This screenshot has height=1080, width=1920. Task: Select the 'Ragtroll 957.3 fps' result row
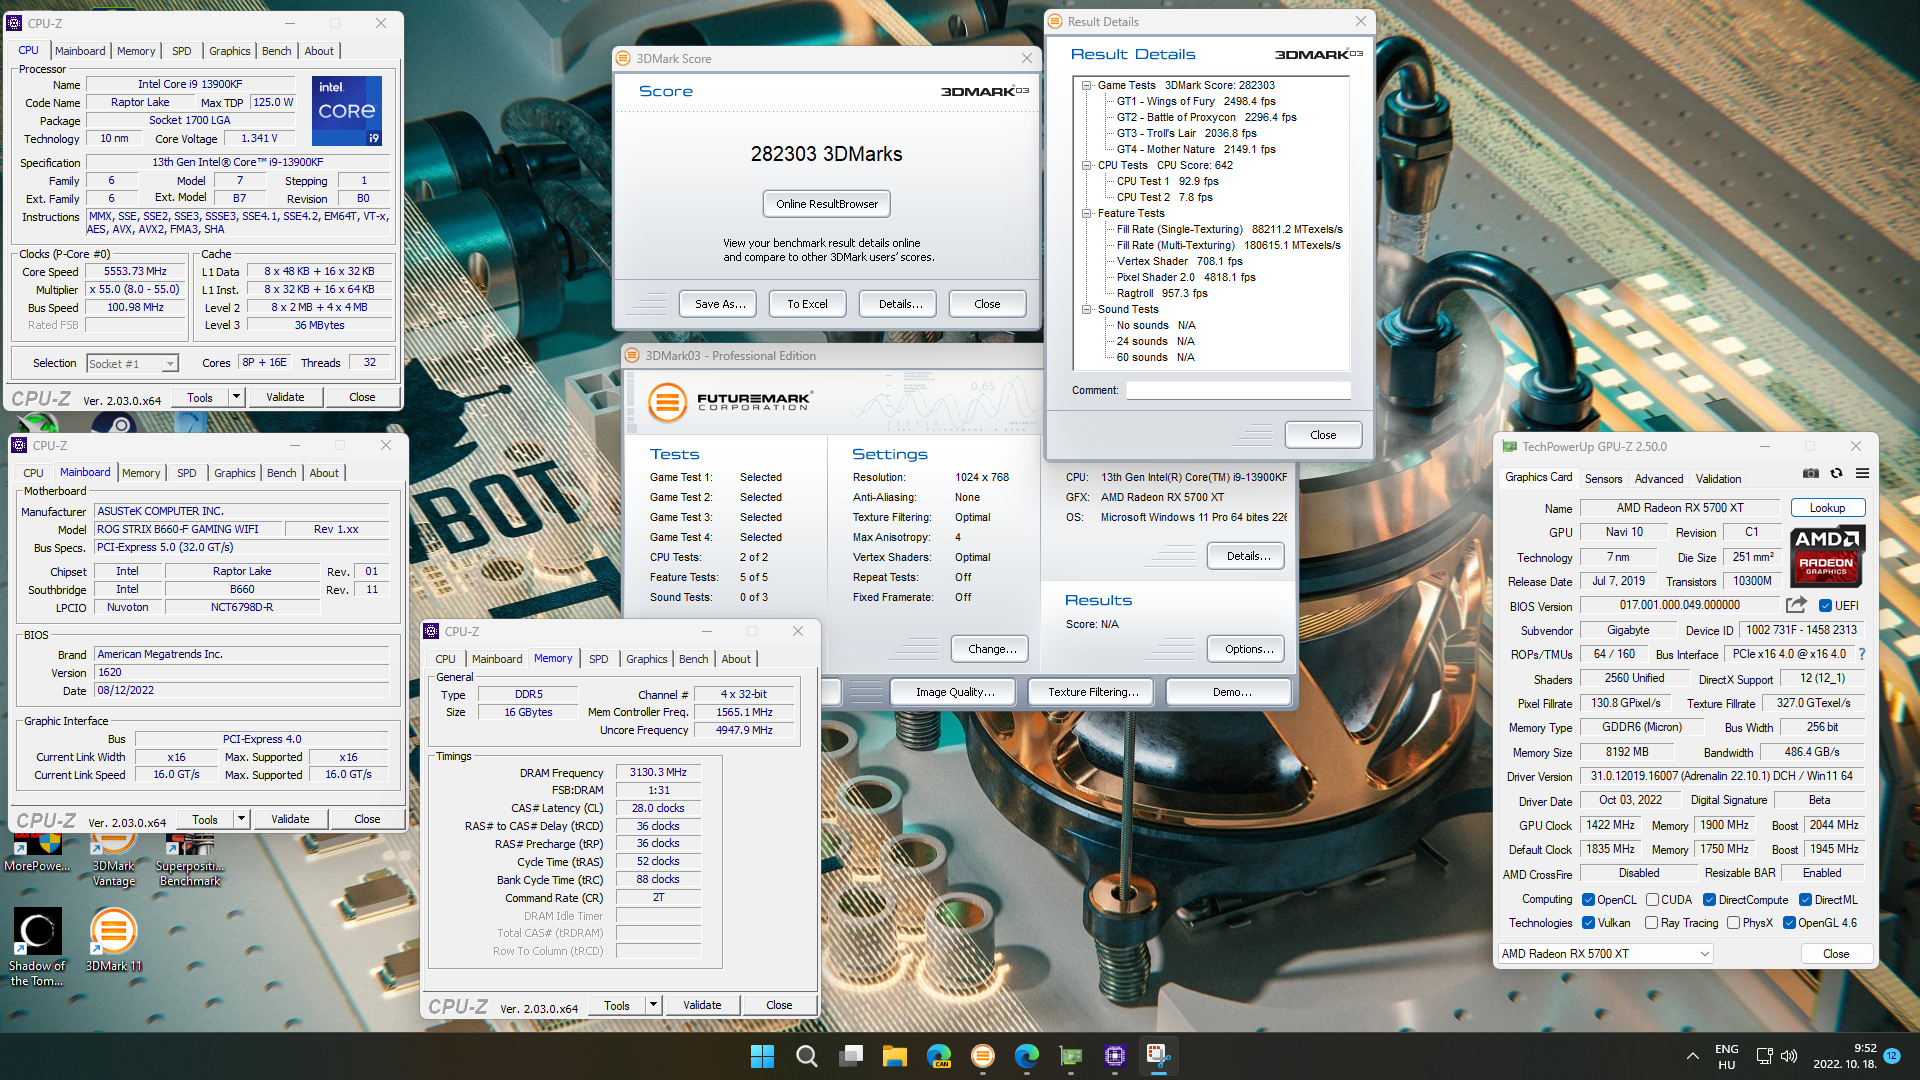[x=1162, y=293]
